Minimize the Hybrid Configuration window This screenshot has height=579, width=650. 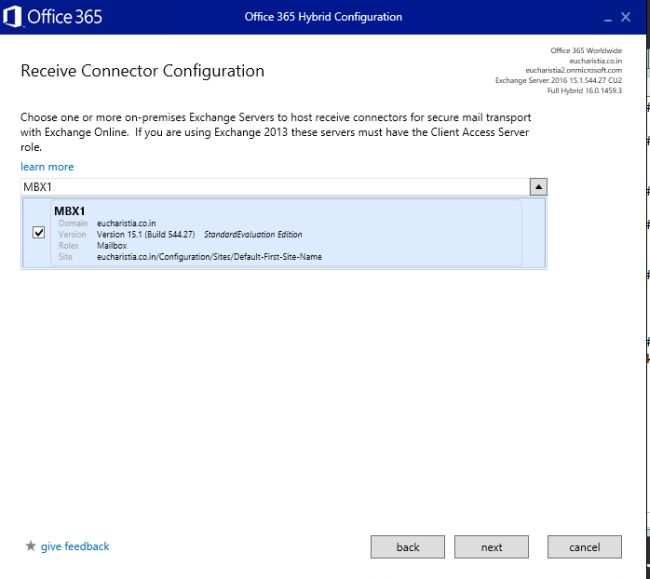click(608, 18)
